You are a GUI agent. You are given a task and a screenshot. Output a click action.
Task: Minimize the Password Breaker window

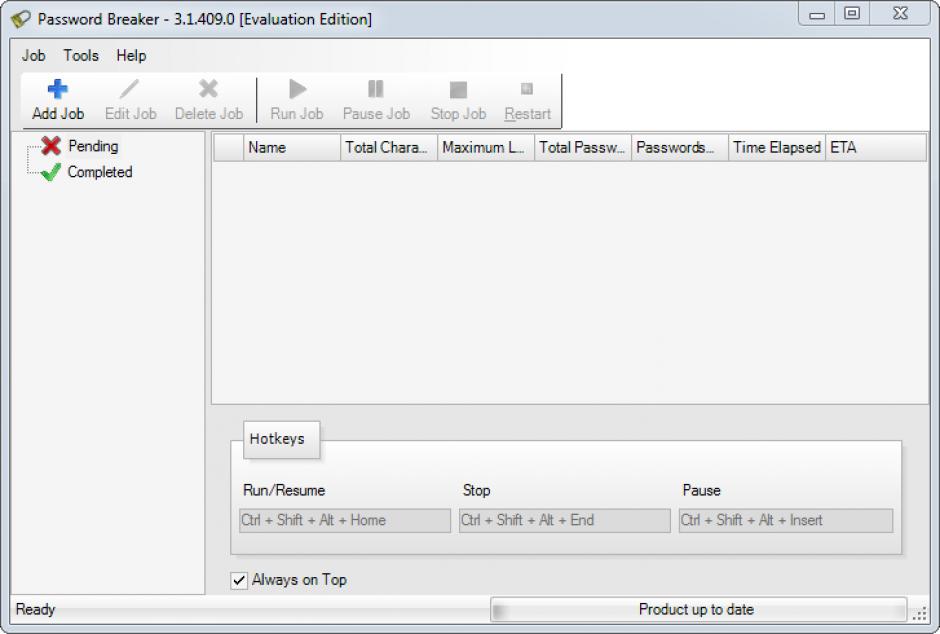pos(817,14)
